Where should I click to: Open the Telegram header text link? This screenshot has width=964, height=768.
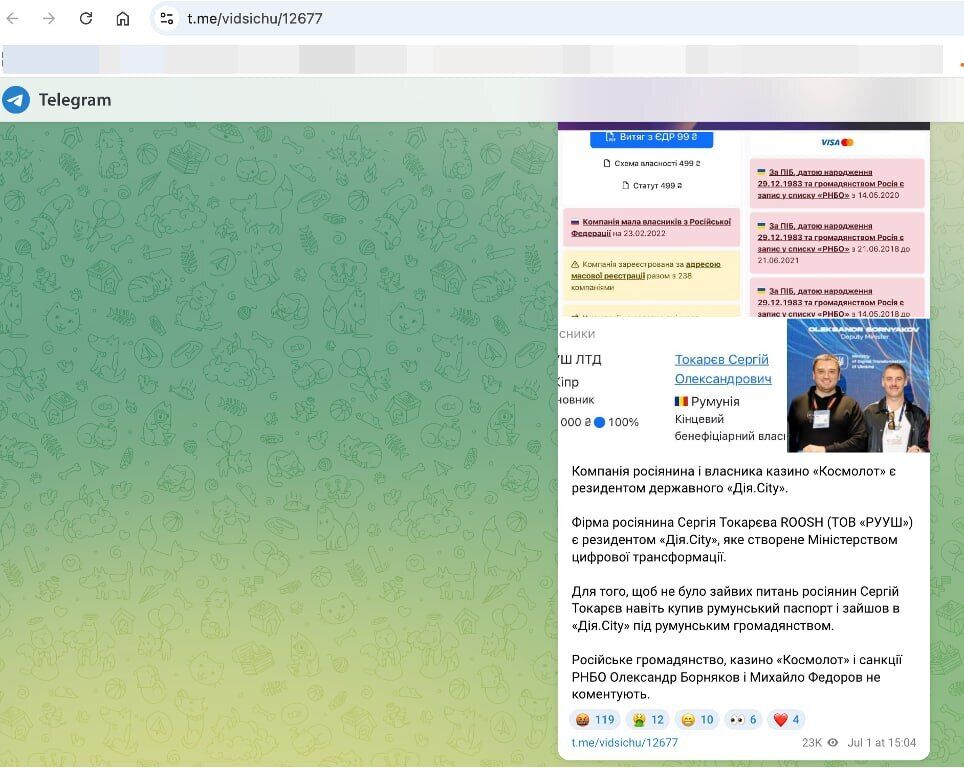click(75, 100)
